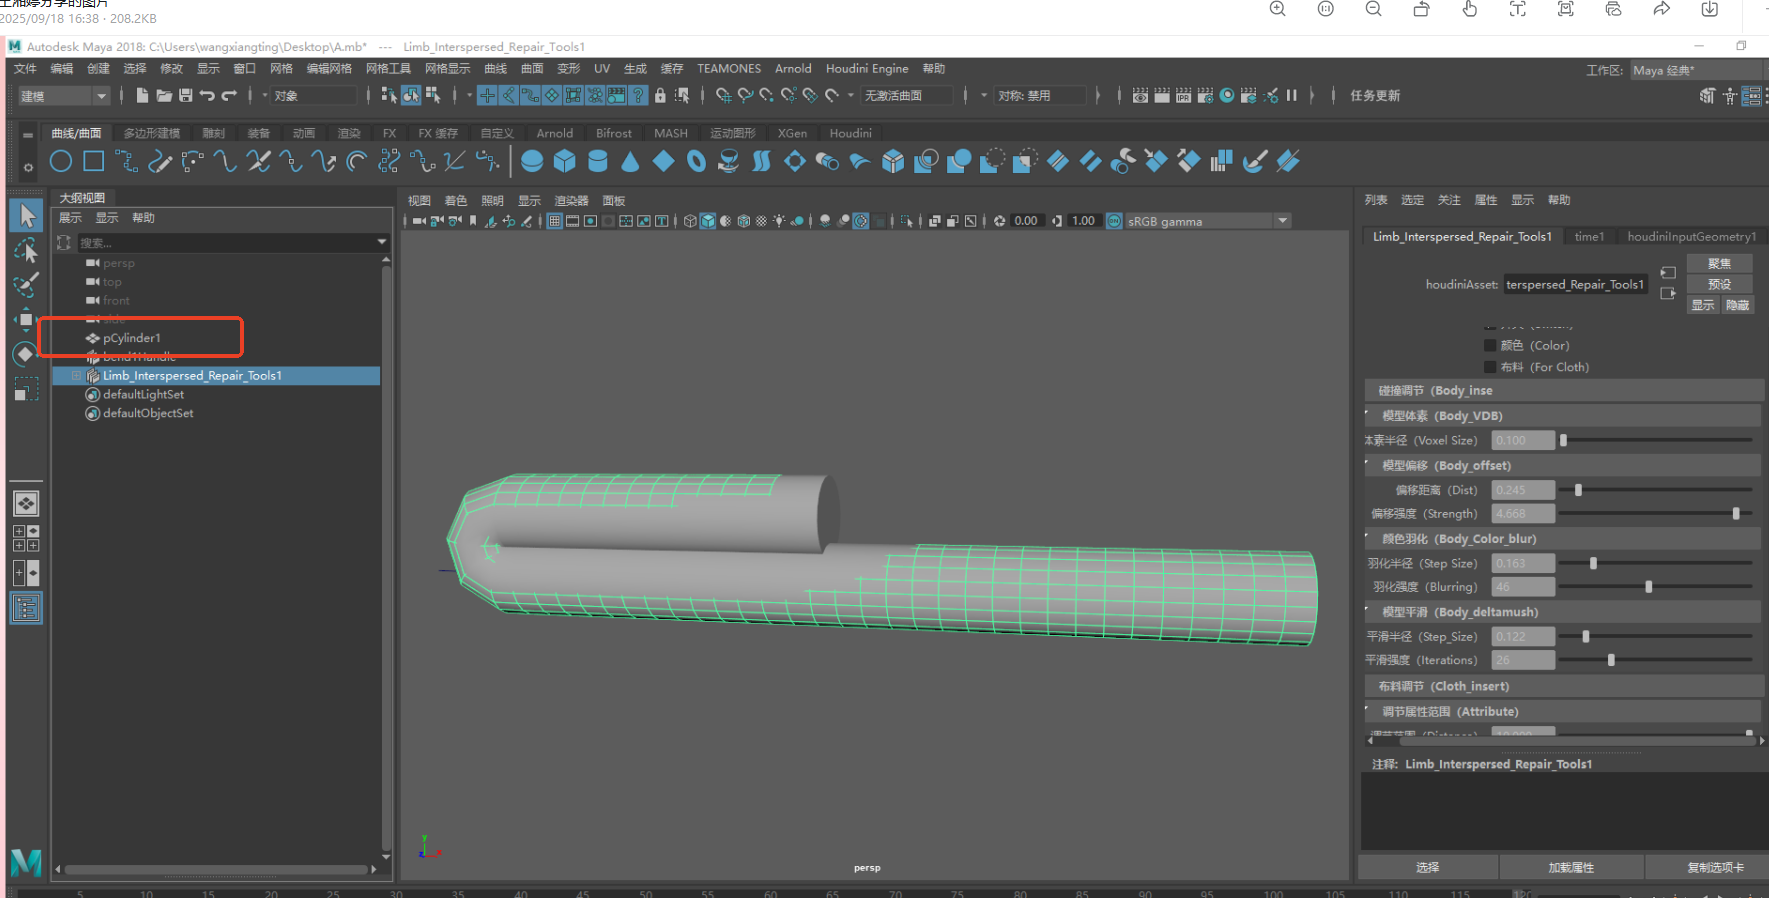Click the 加载属性 button
The image size is (1769, 898).
pyautogui.click(x=1571, y=867)
